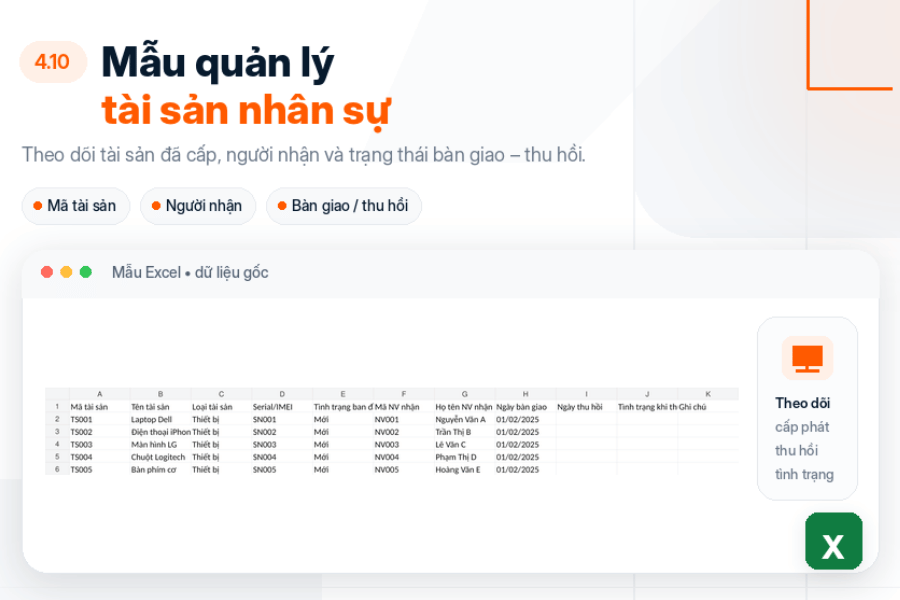Select row 3 header number
The width and height of the screenshot is (900, 600).
tap(57, 432)
